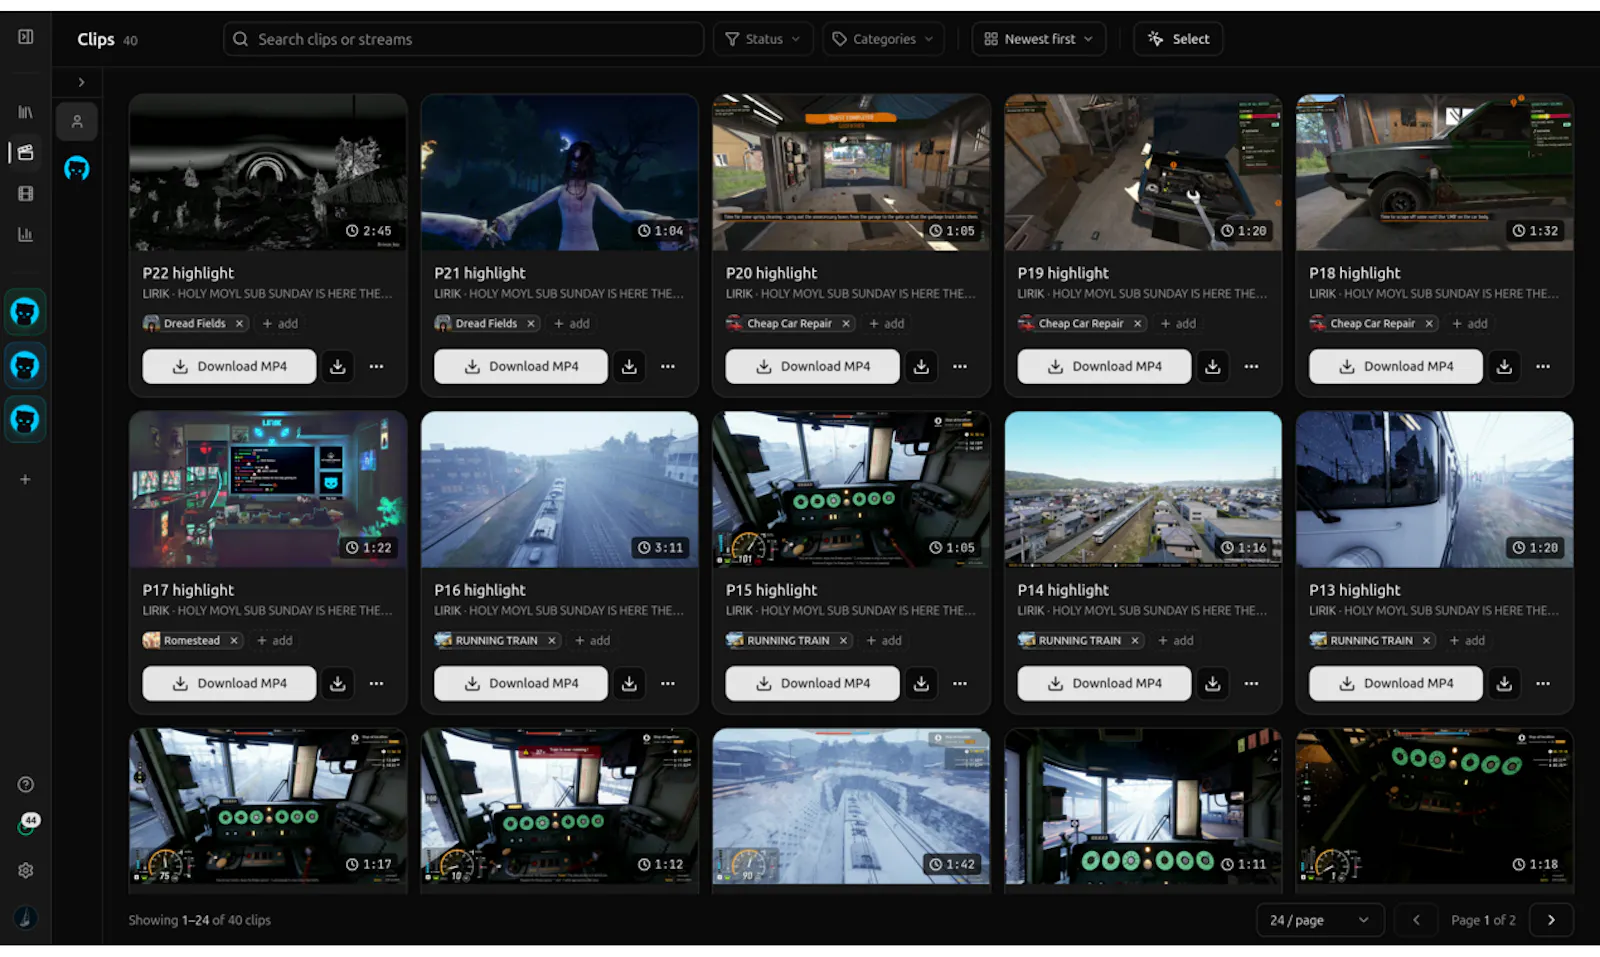Go to the next page of clips
The height and width of the screenshot is (957, 1600).
click(x=1551, y=920)
